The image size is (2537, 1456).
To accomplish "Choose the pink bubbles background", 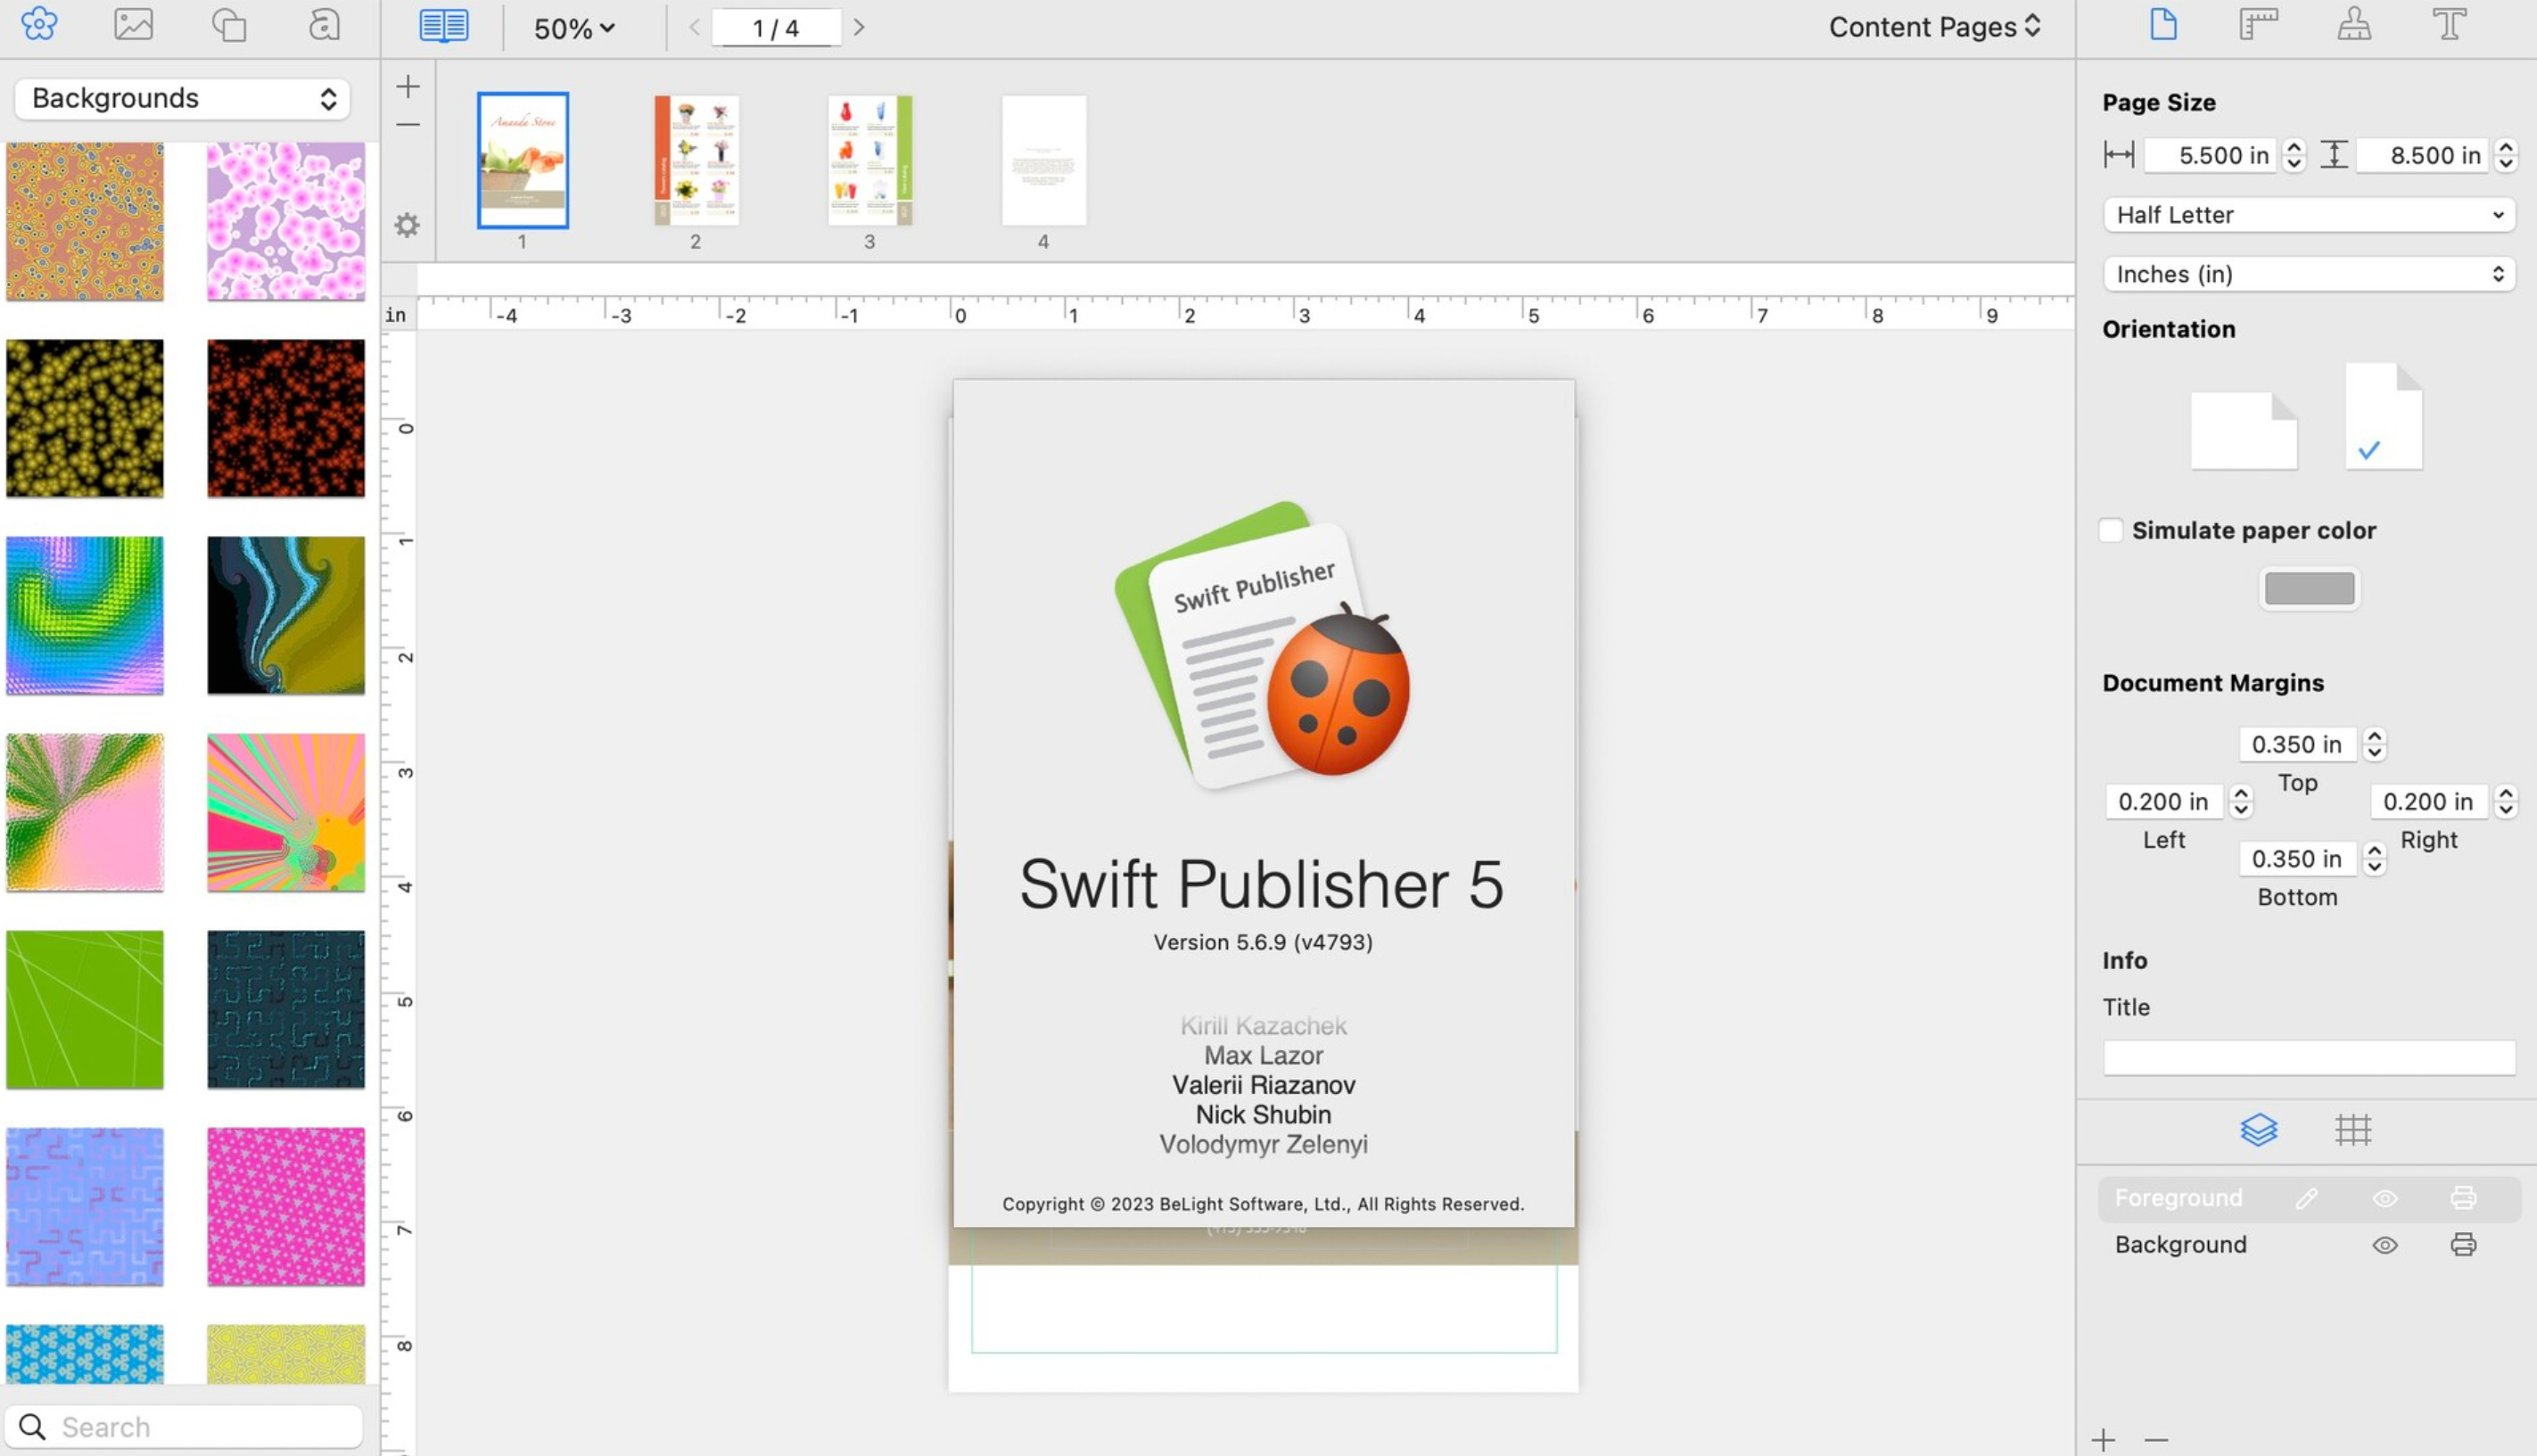I will tap(286, 220).
